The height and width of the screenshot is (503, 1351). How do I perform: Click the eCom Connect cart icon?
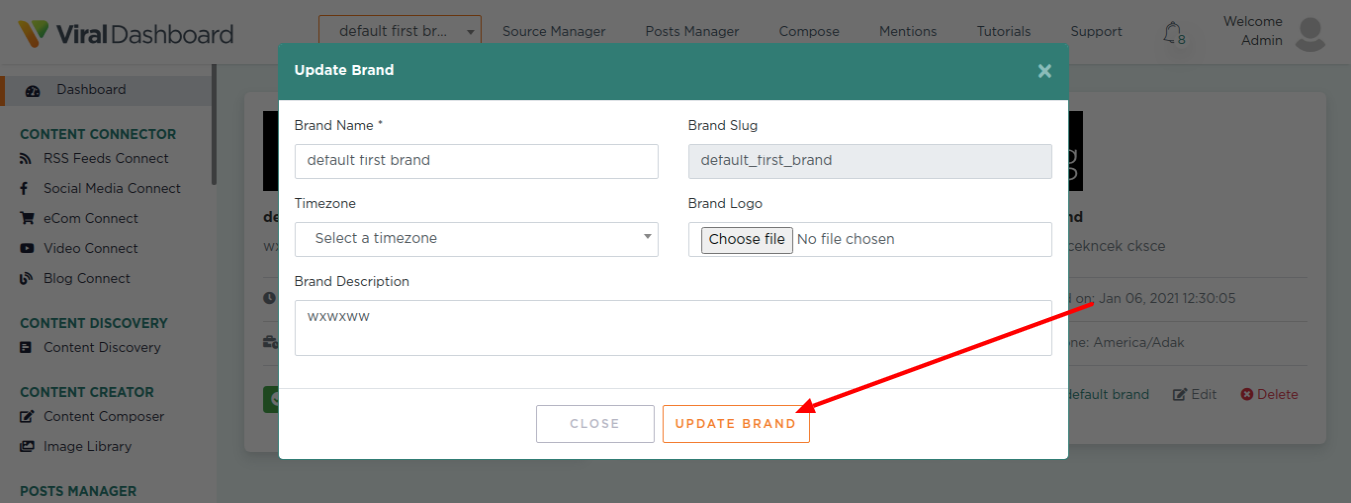(x=26, y=219)
